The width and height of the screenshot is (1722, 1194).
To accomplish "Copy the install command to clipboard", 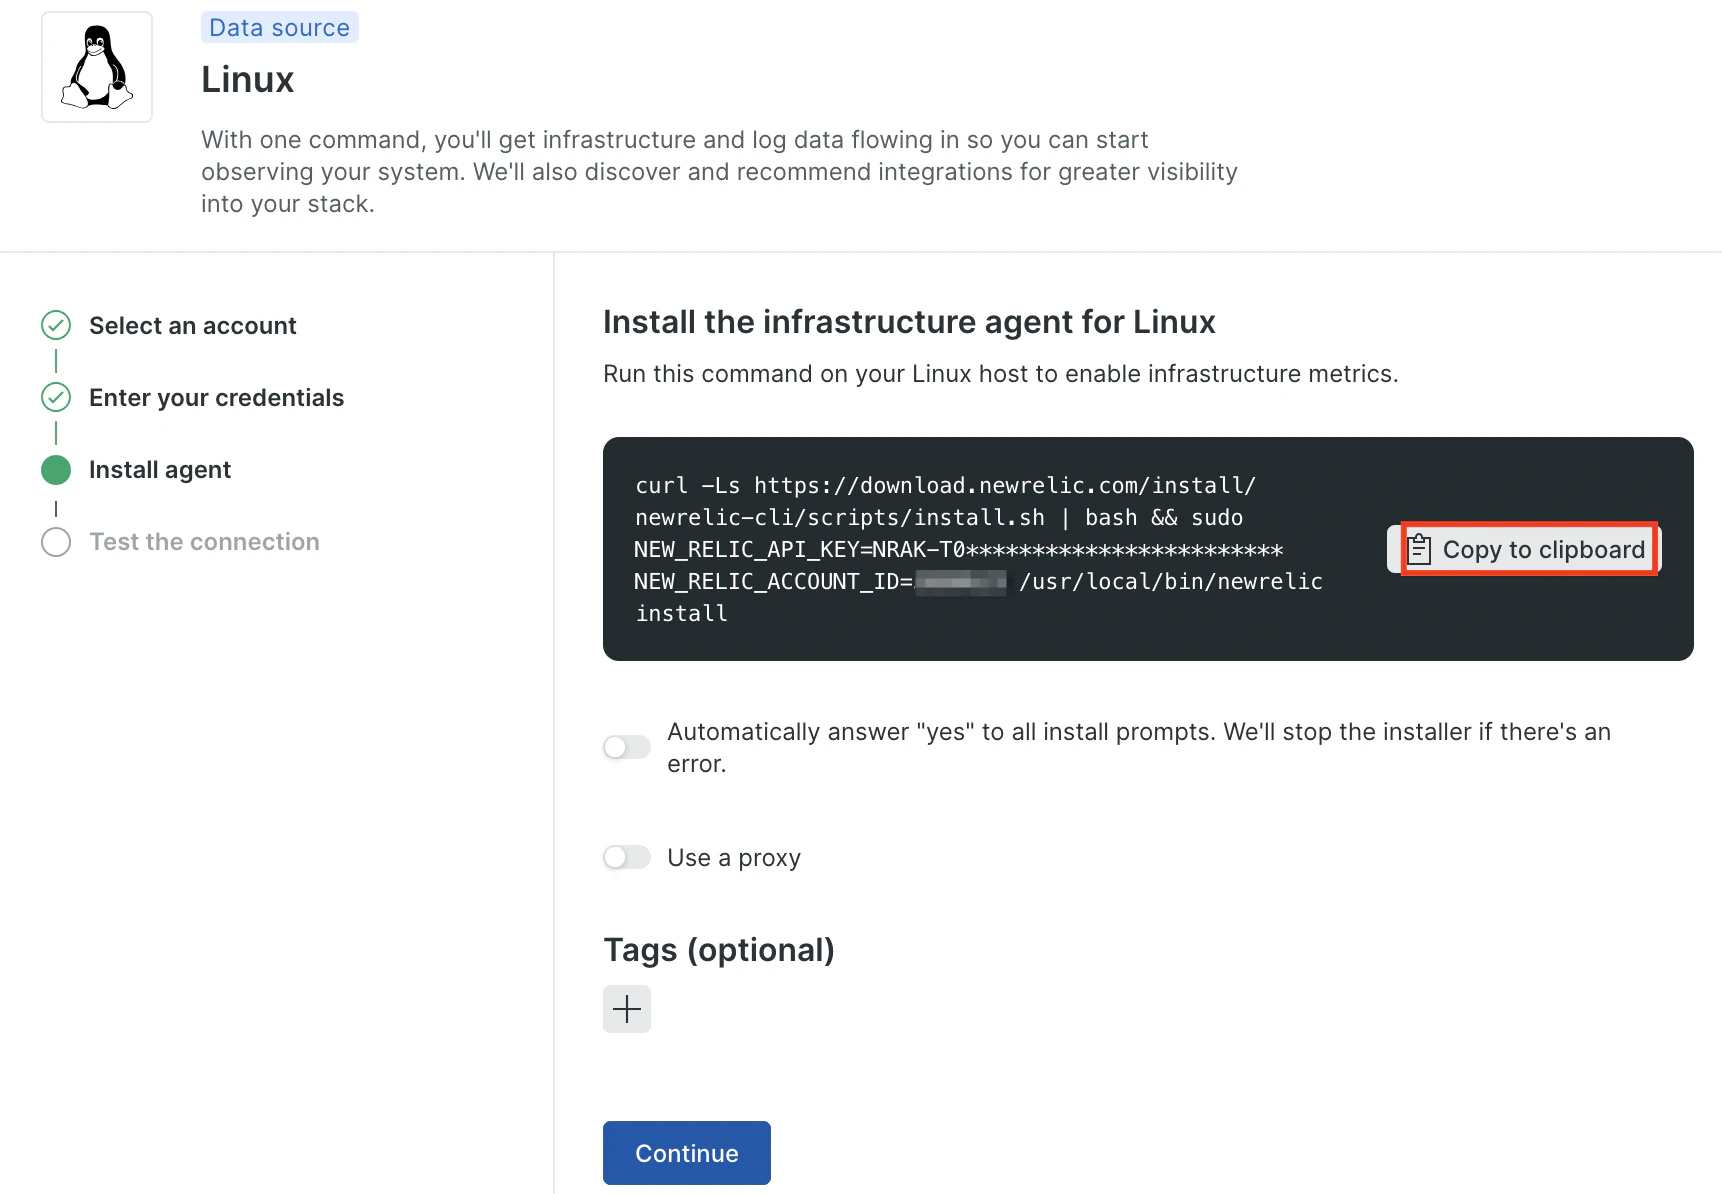I will (x=1524, y=549).
